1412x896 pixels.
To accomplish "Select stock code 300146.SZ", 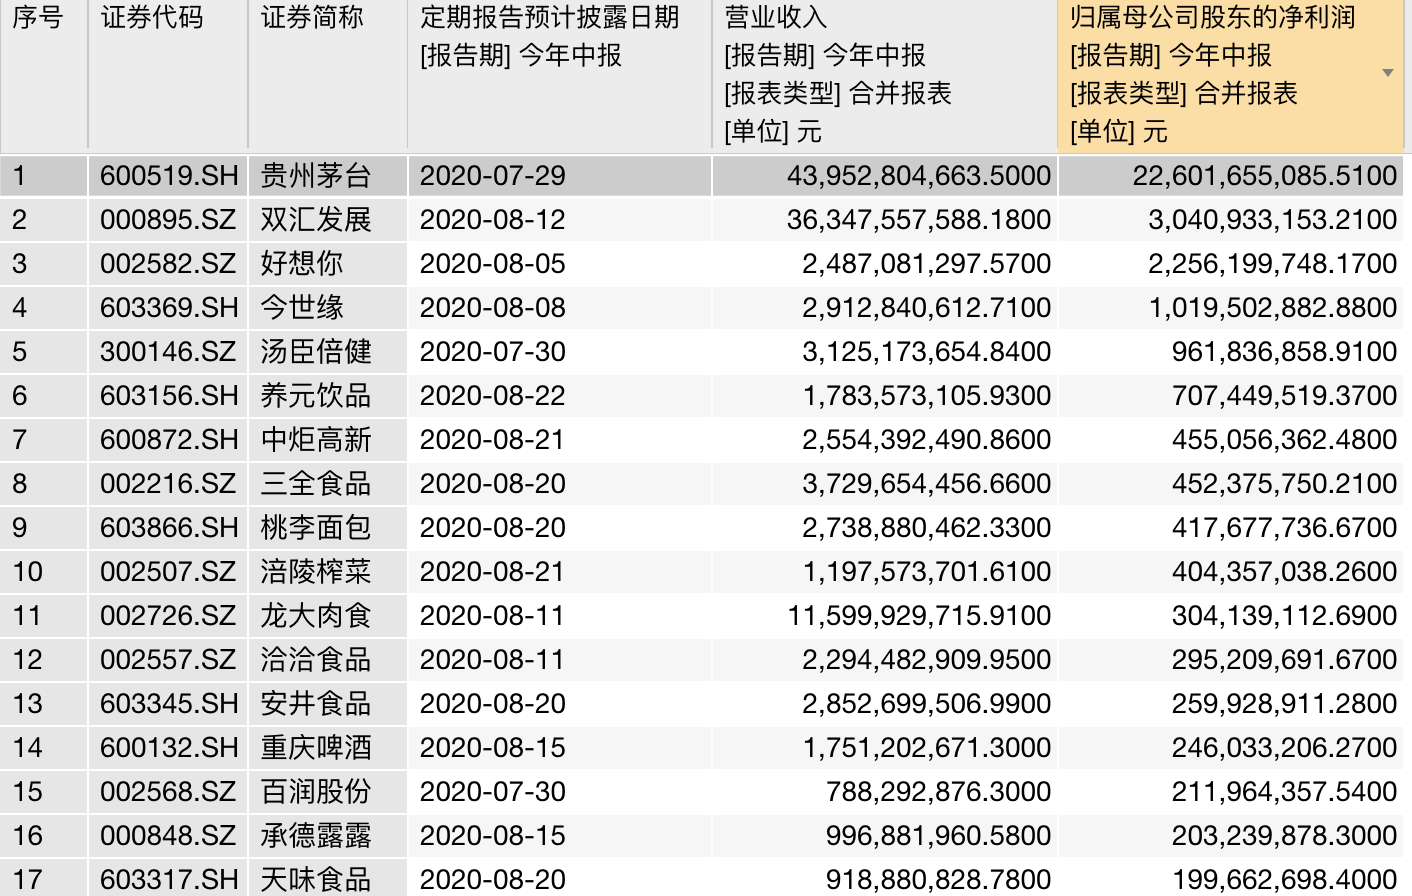I will coord(168,352).
